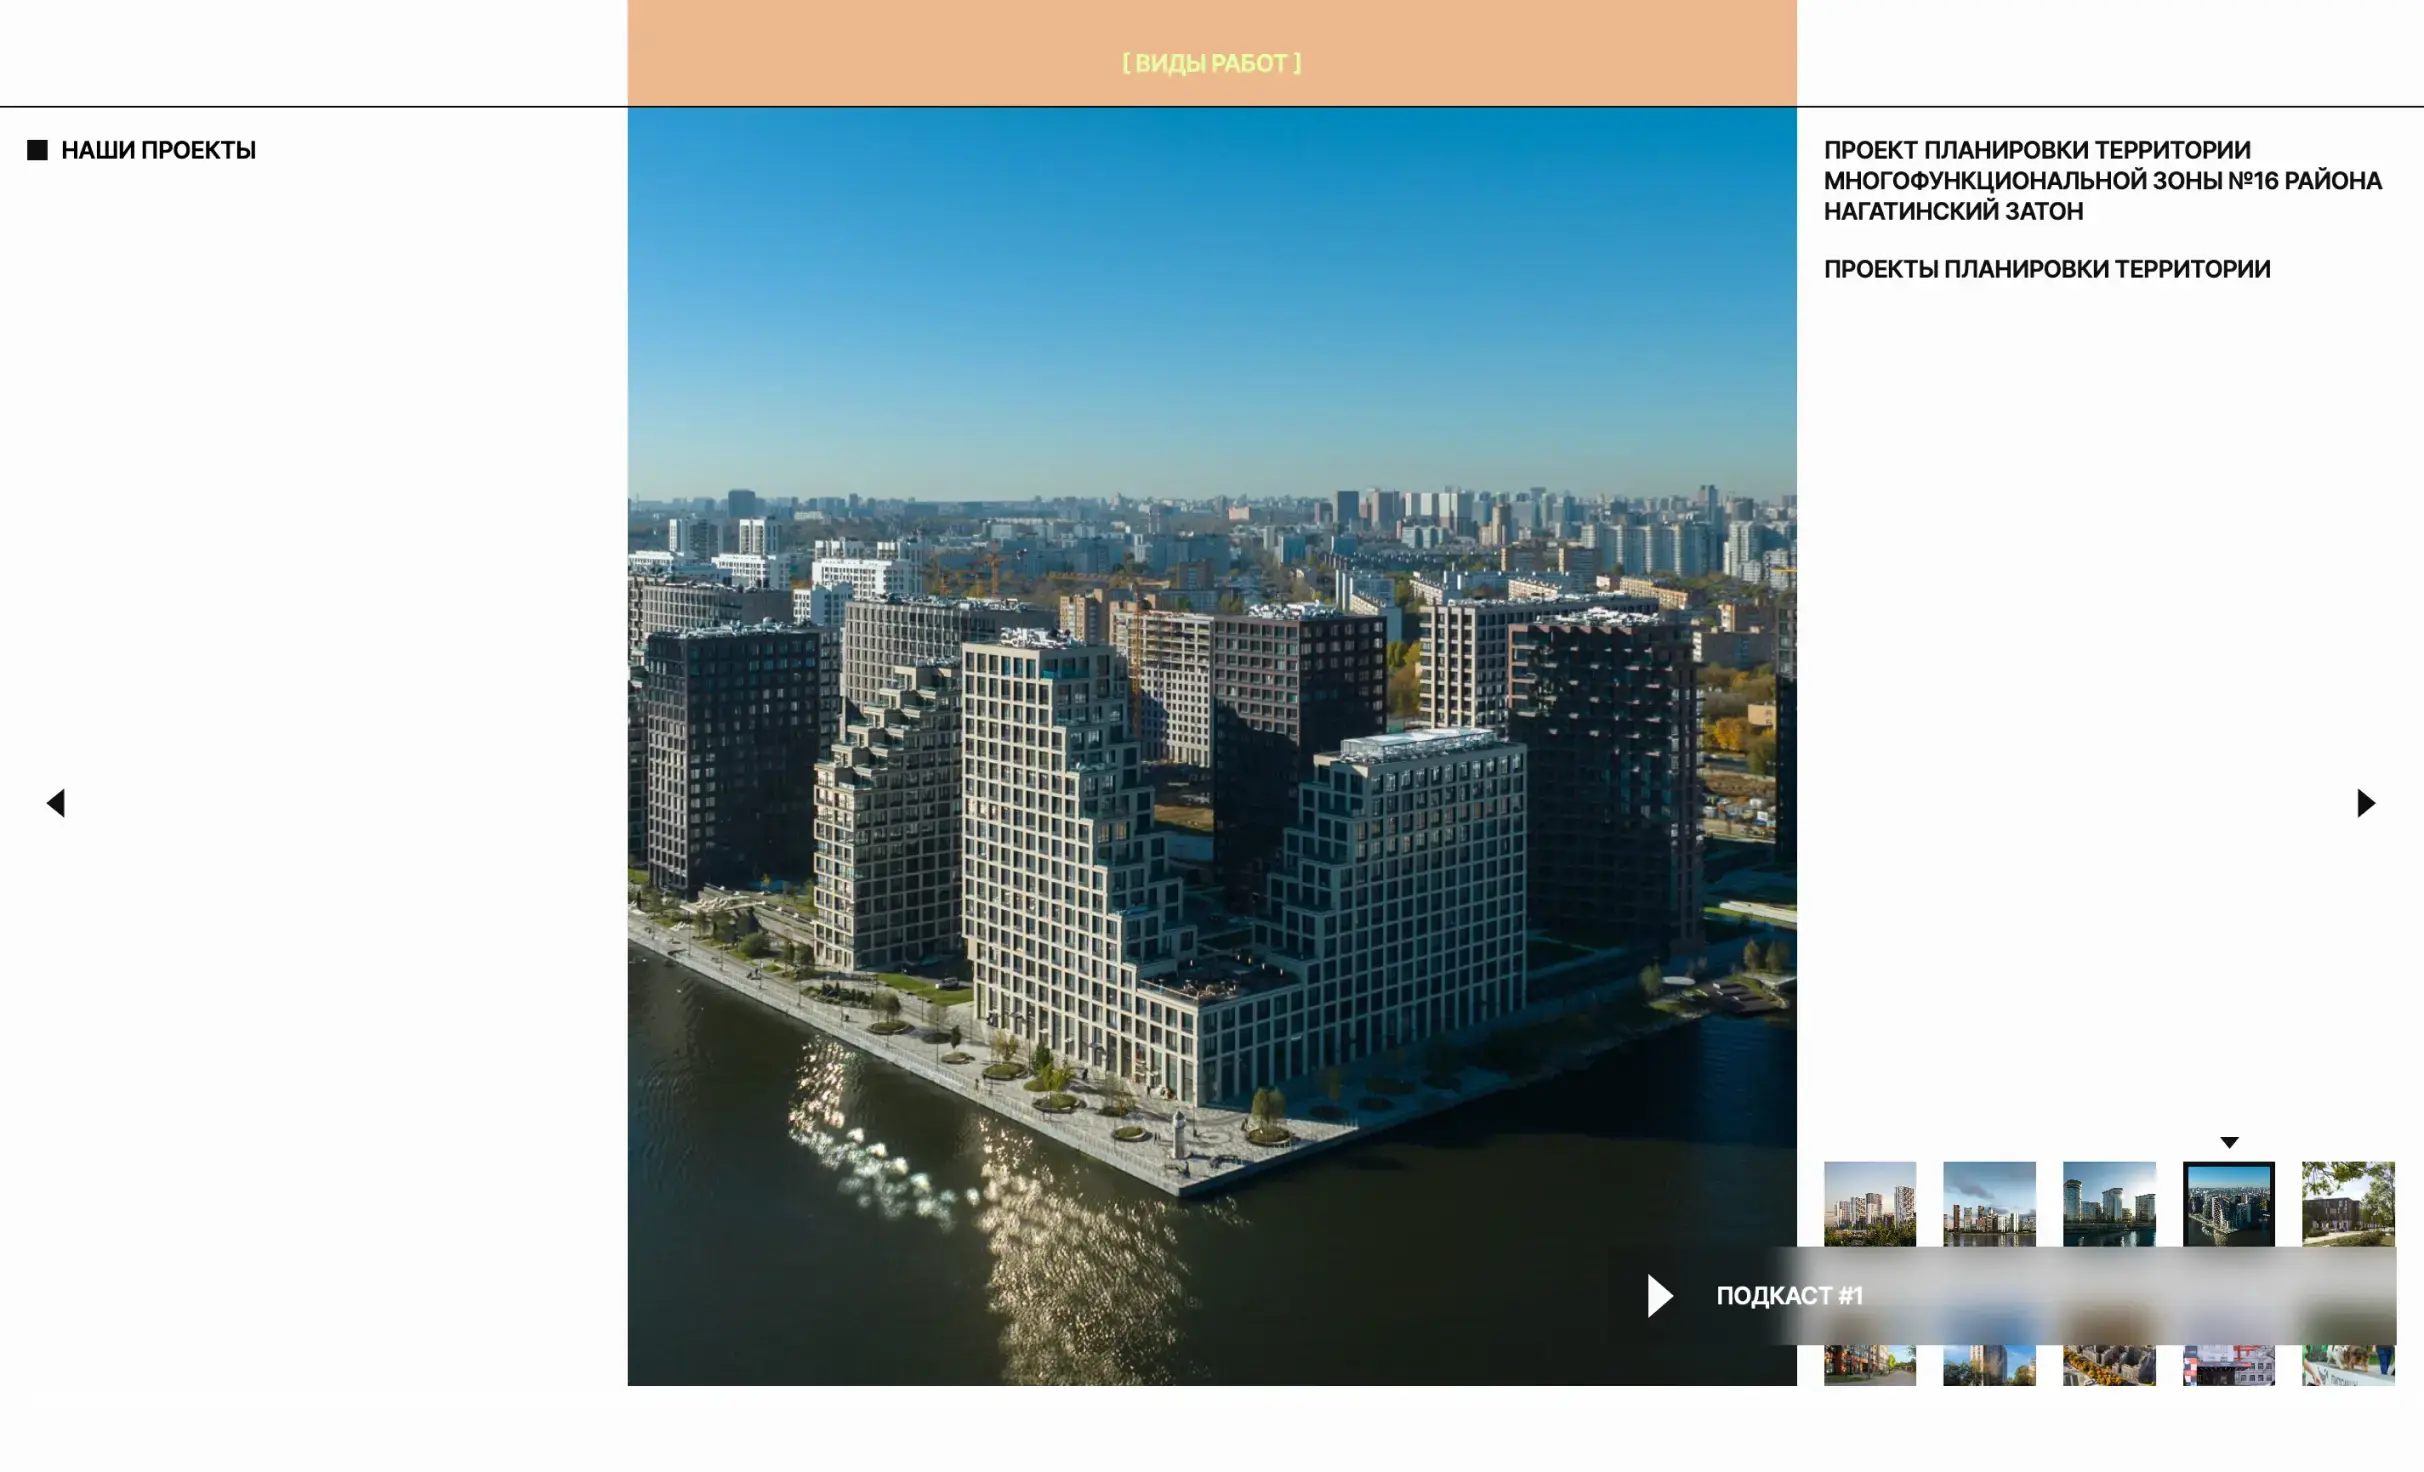Click the down-pointing triangle above selected thumbnail
This screenshot has width=2424, height=1472.
[x=2229, y=1142]
